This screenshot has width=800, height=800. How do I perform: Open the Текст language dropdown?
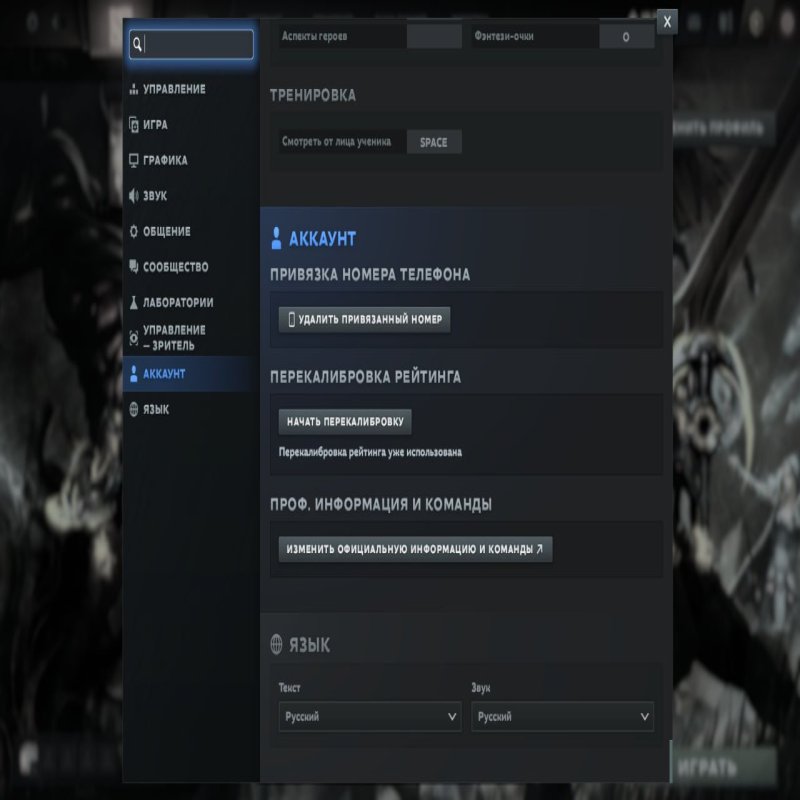370,717
